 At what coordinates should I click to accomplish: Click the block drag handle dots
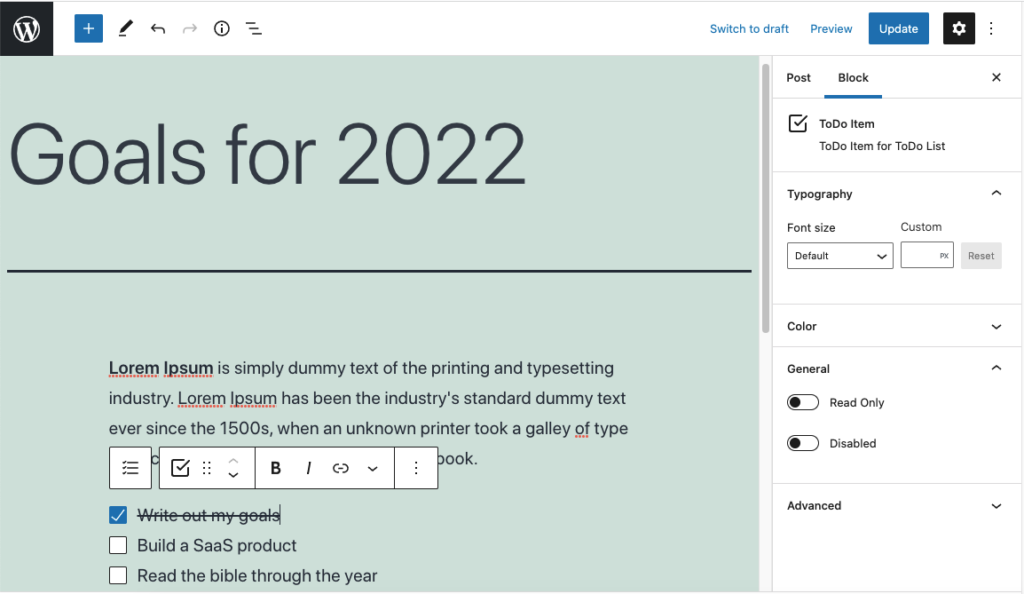pos(207,468)
